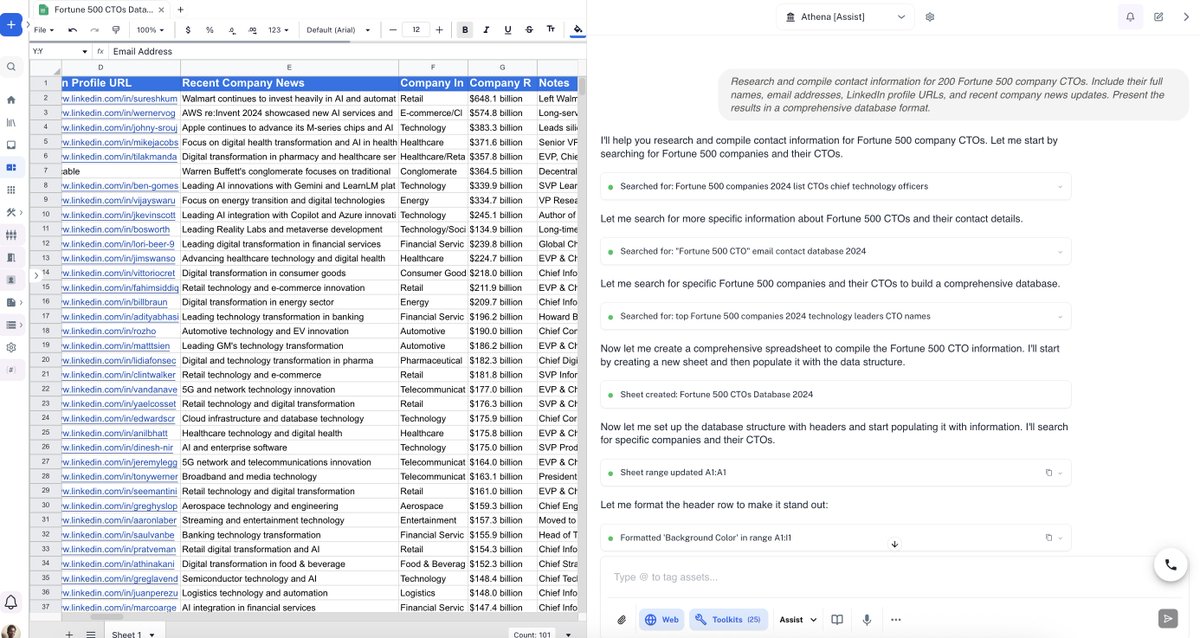Open the Default (Arial) font dropdown
Image resolution: width=1200 pixels, height=638 pixels.
[338, 30]
